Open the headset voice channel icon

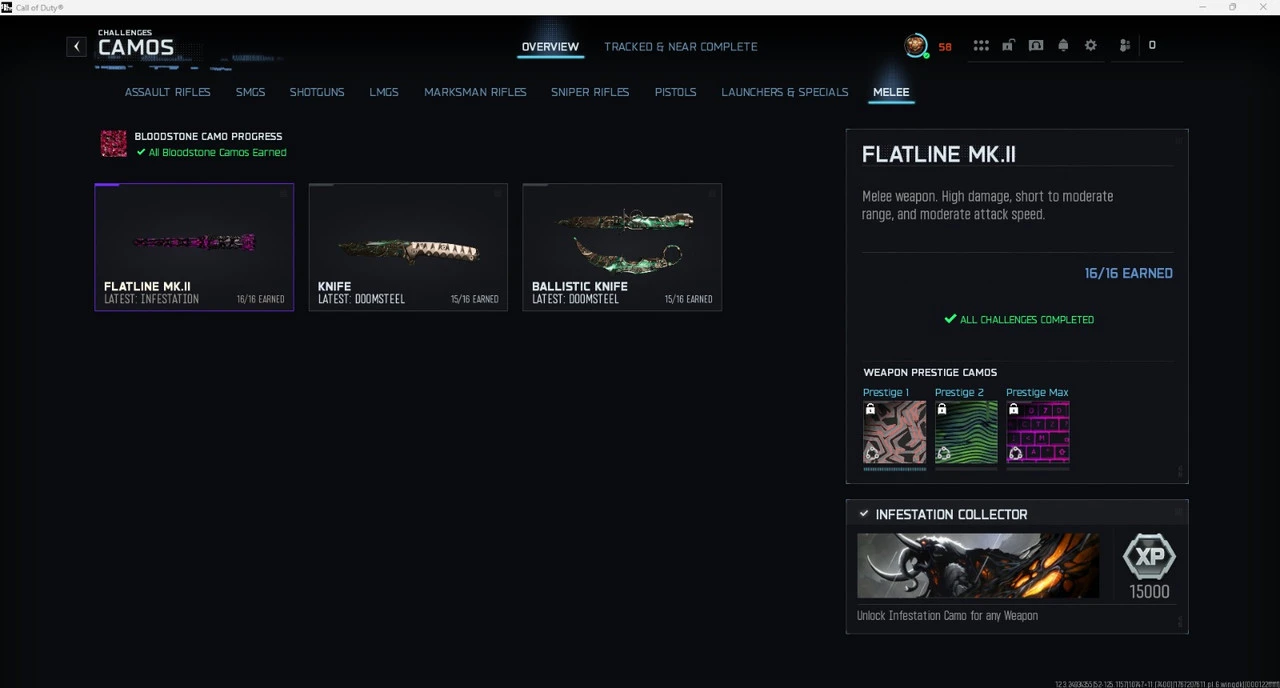1036,46
